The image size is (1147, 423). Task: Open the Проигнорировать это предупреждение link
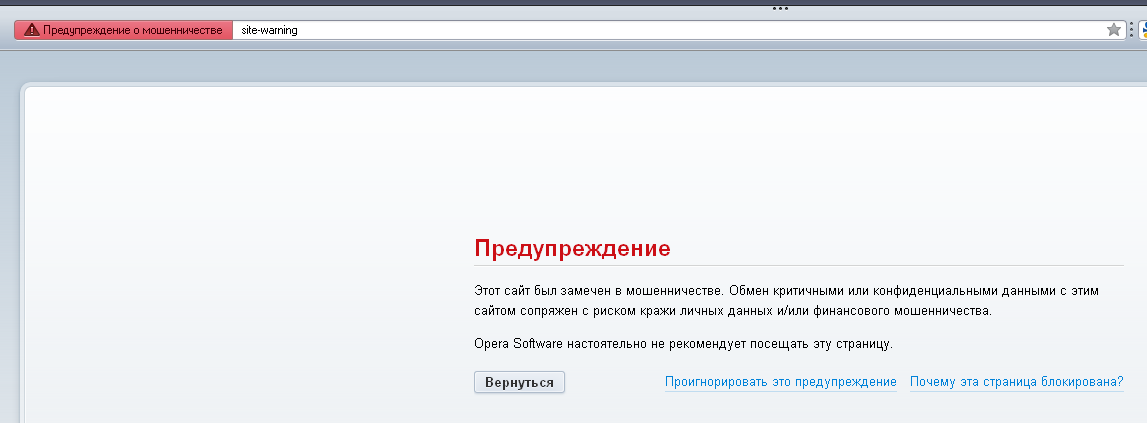(x=781, y=382)
